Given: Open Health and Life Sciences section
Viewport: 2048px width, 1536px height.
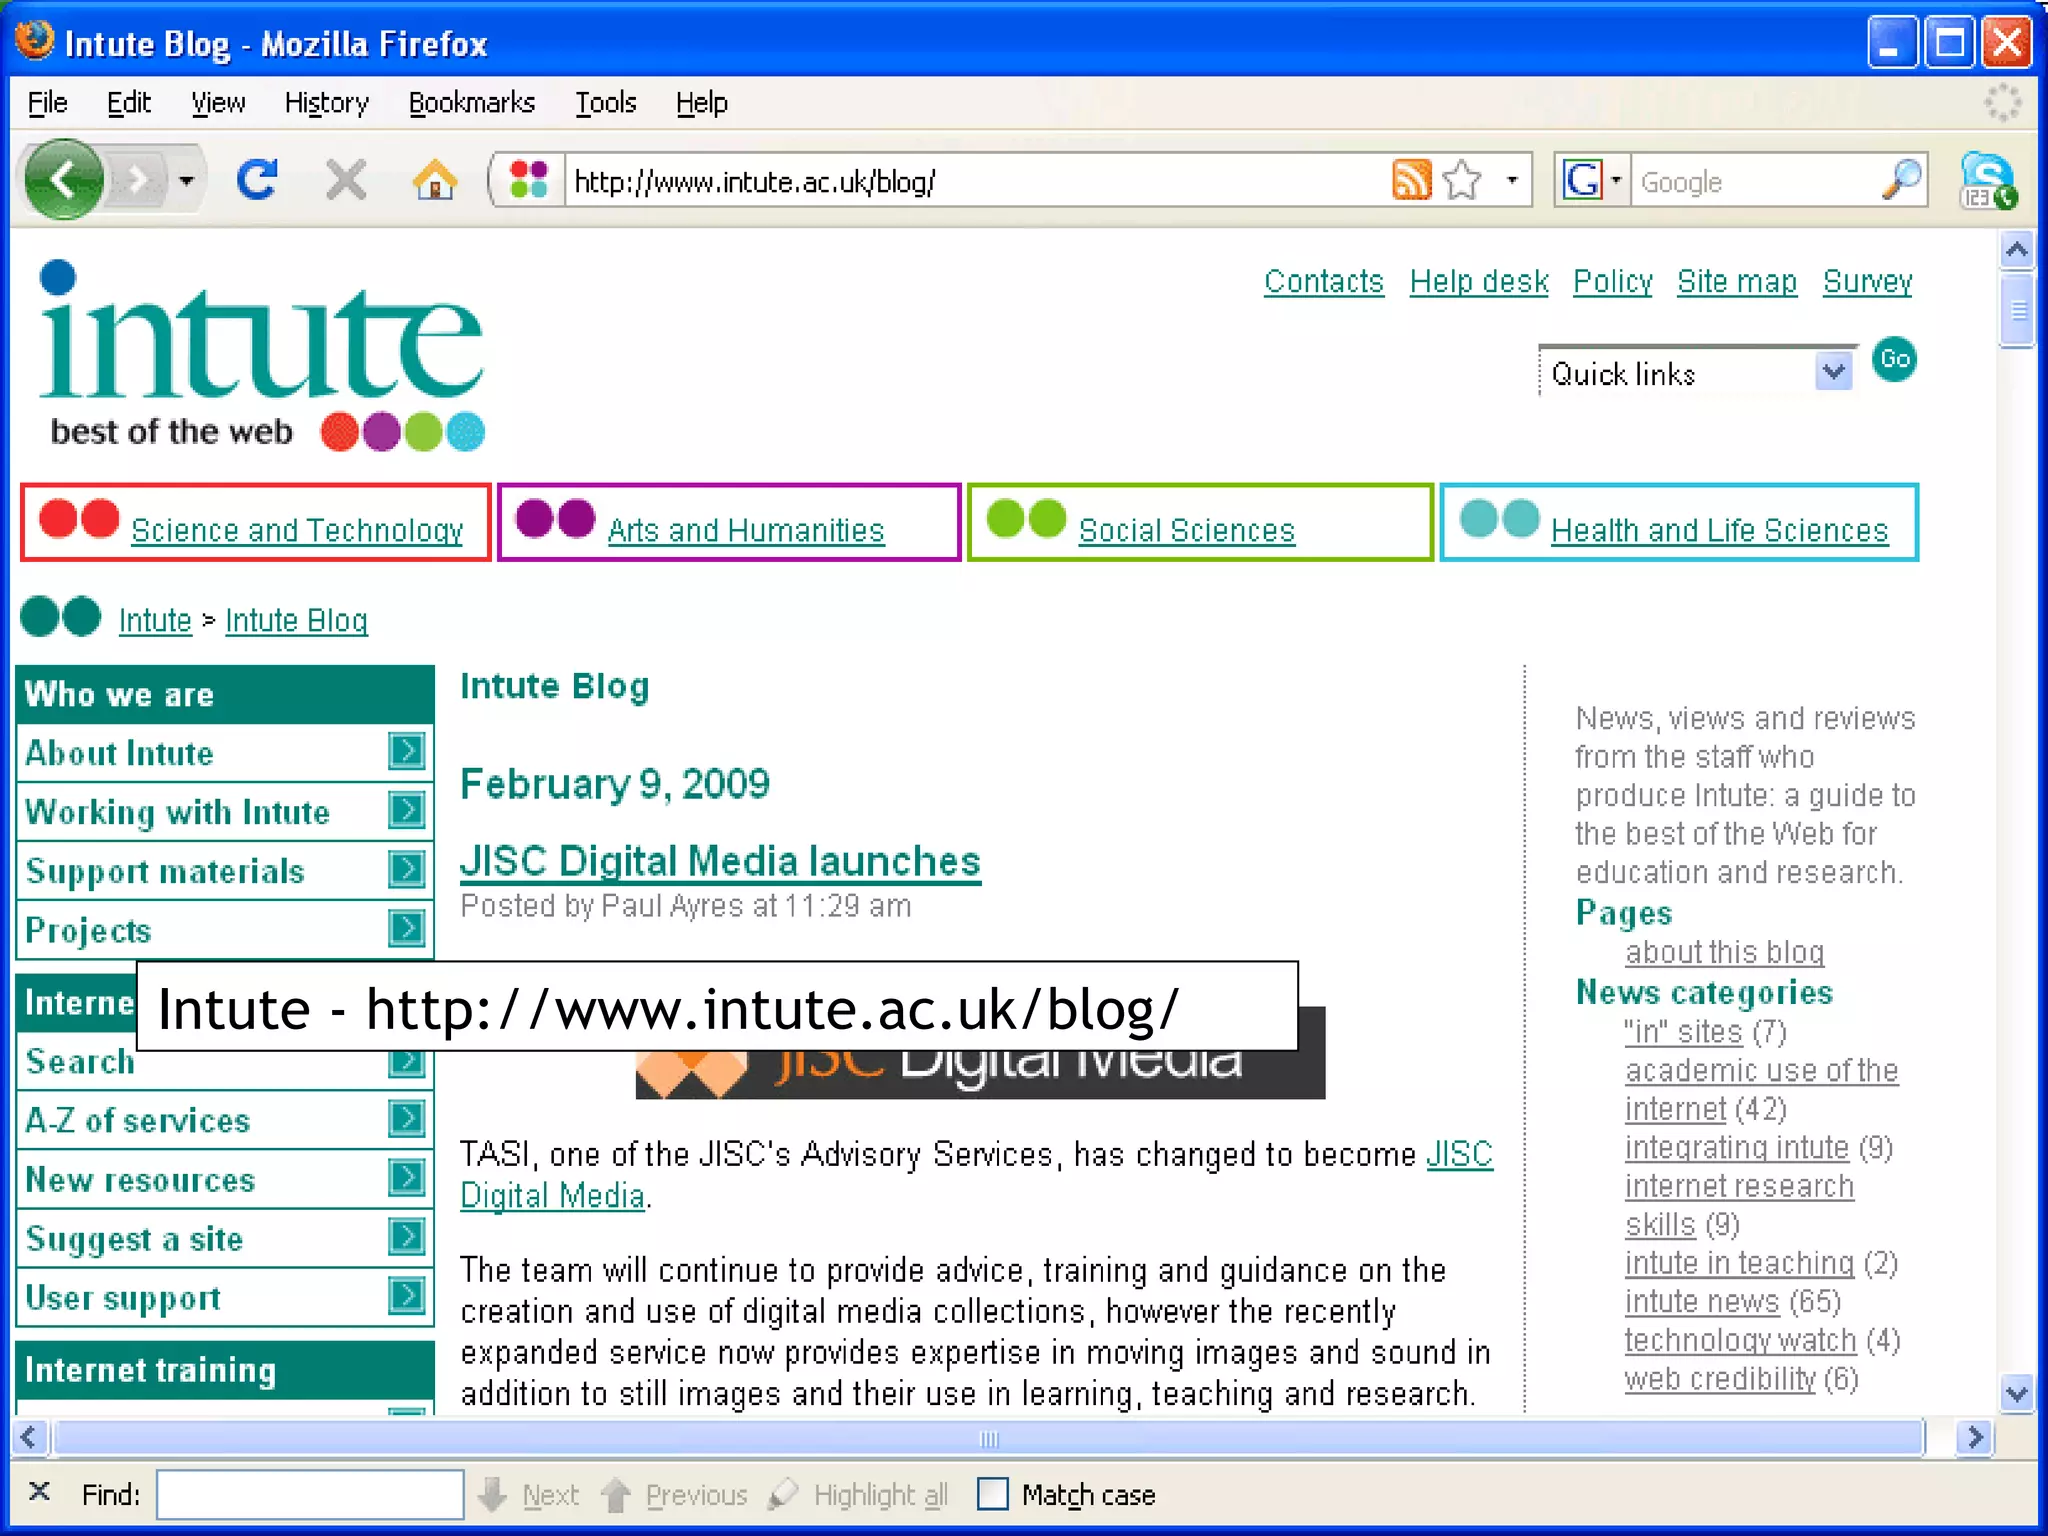Looking at the screenshot, I should 1719,530.
